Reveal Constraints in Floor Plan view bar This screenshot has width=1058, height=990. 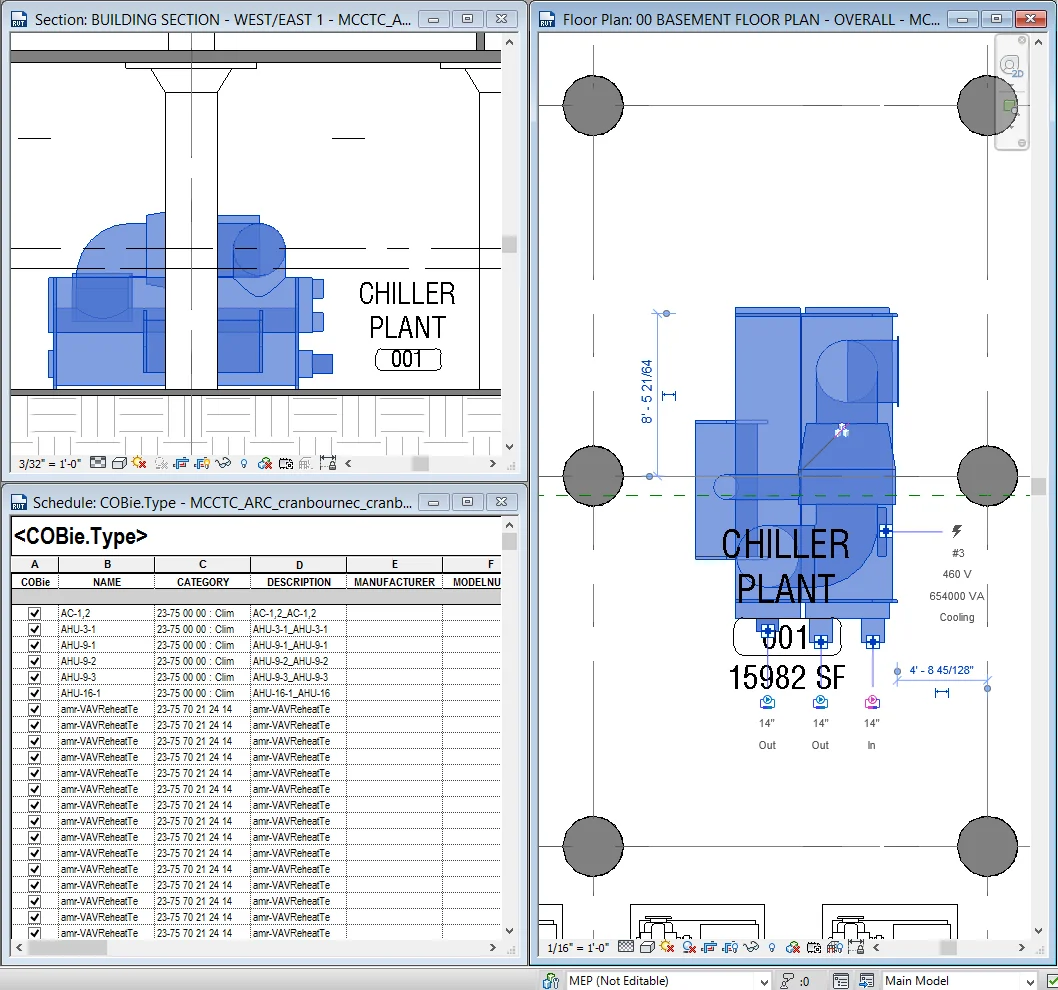pos(856,946)
